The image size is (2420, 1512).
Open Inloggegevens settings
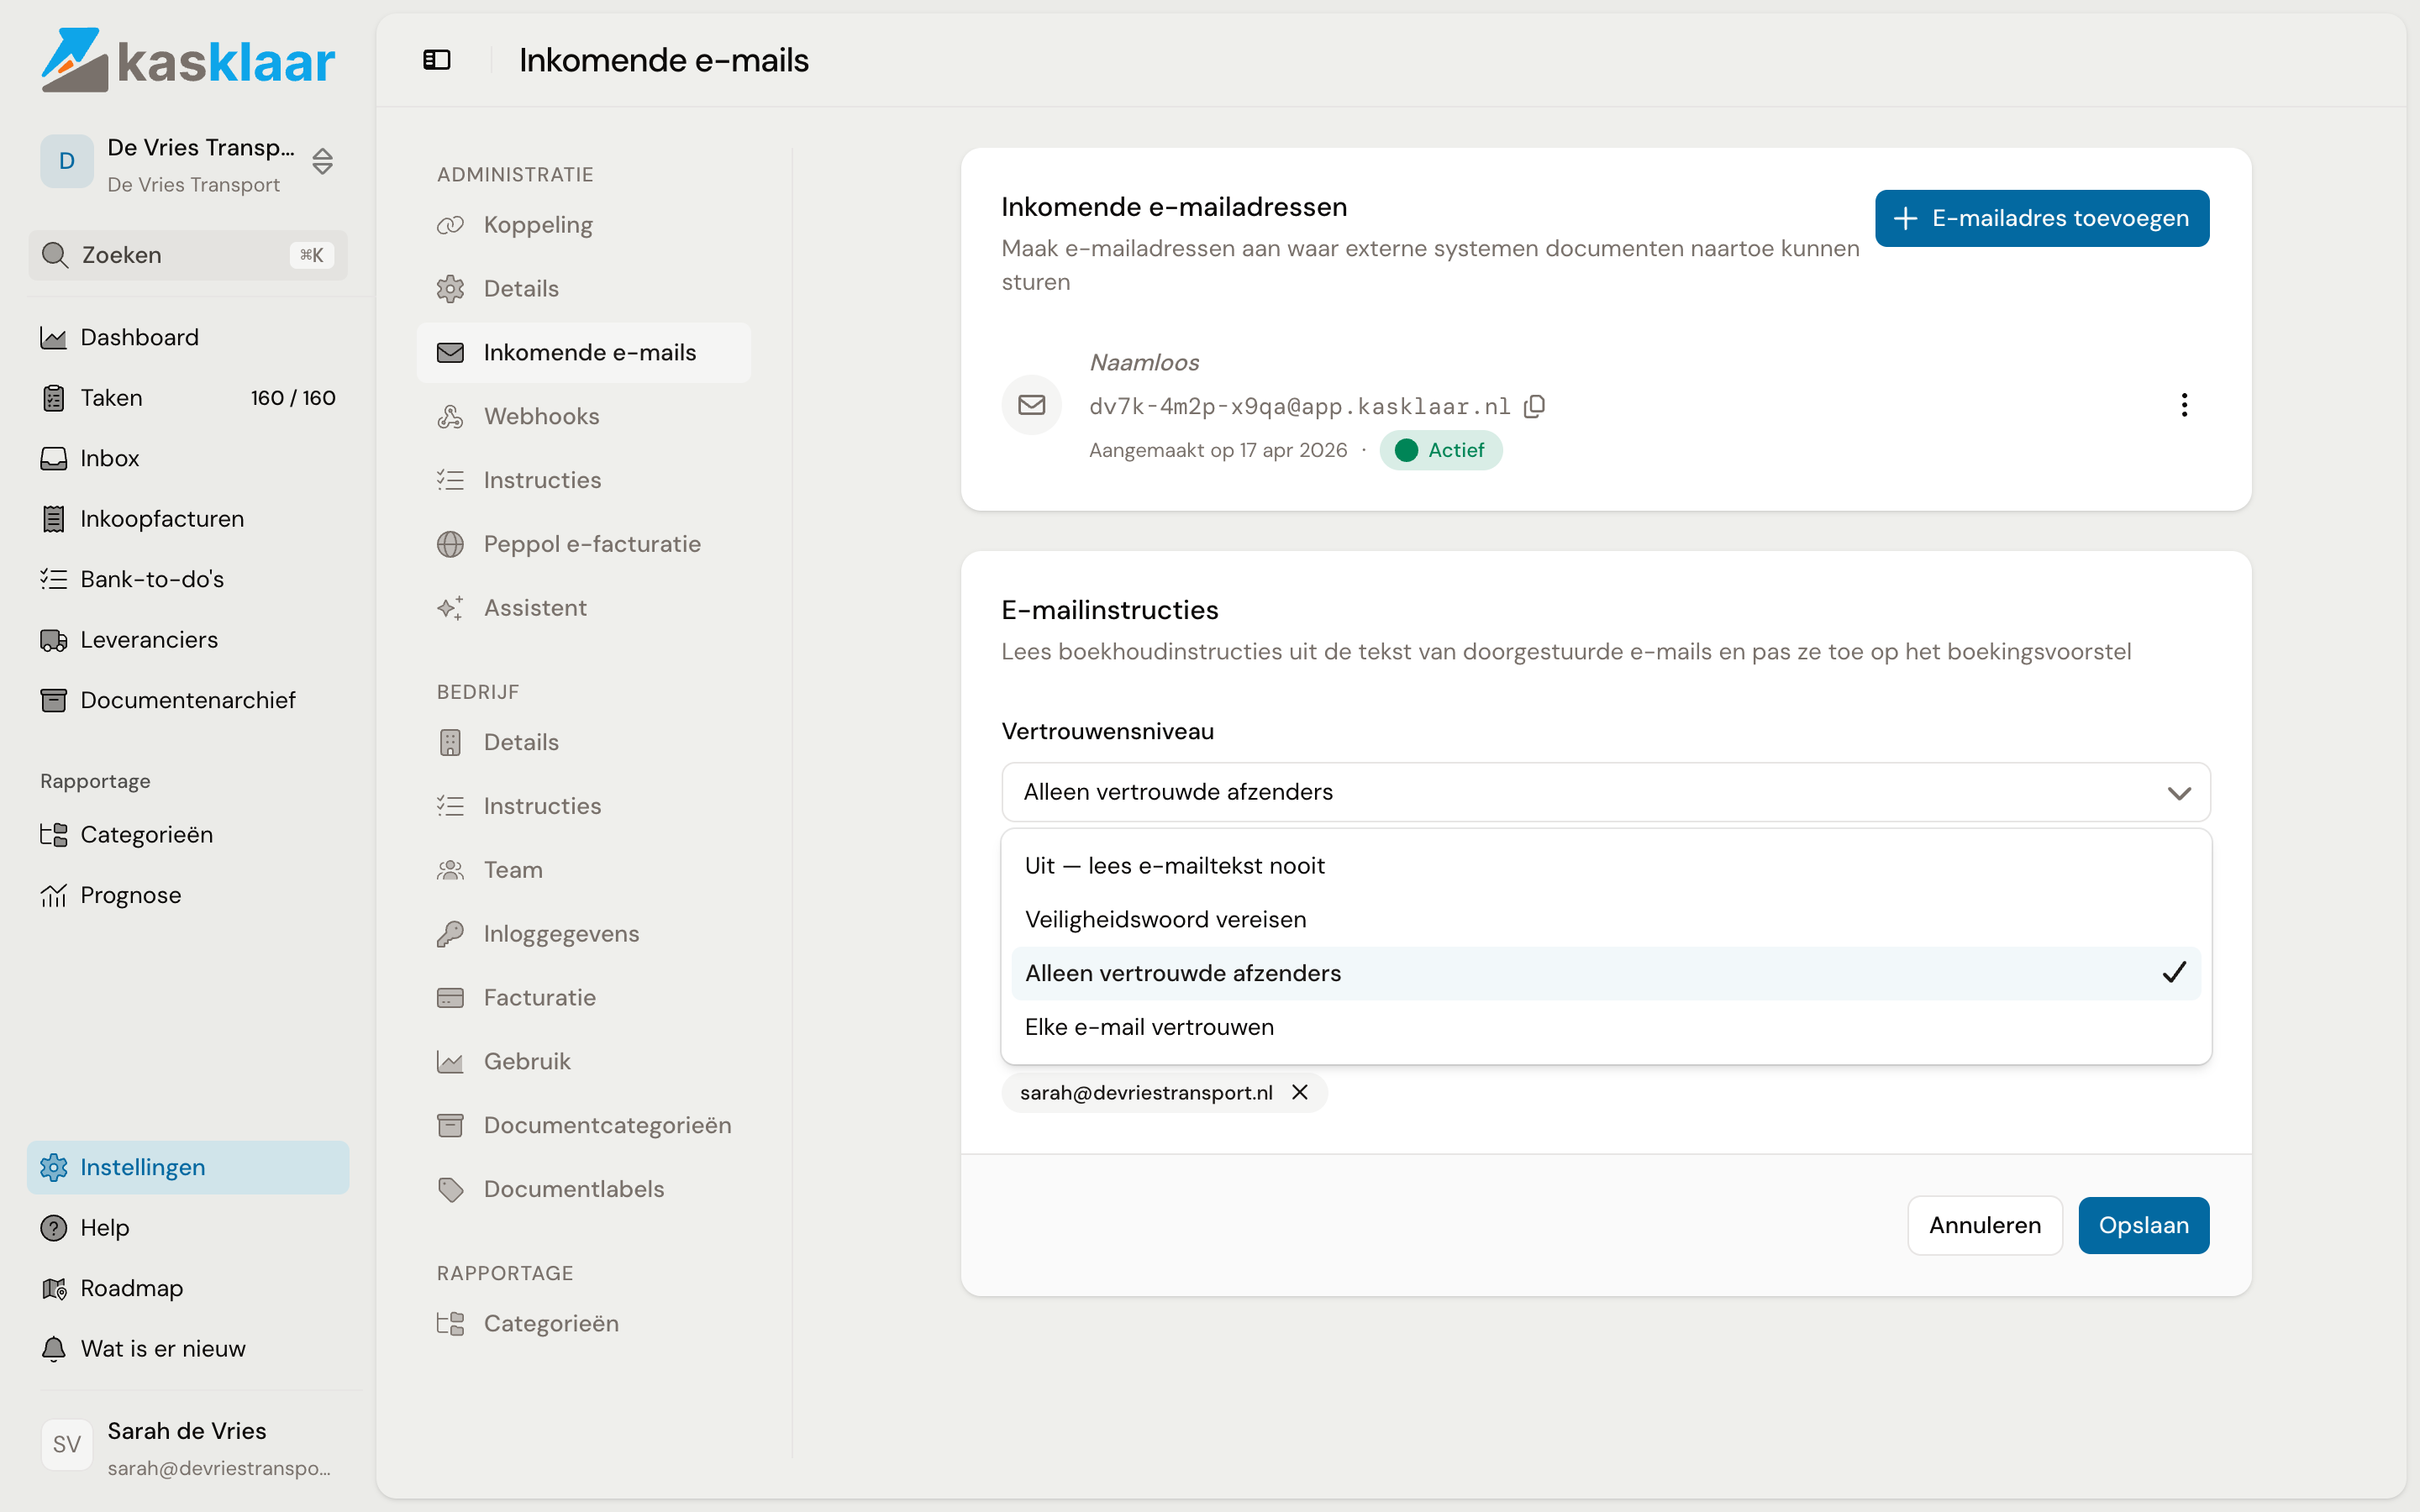584,934
